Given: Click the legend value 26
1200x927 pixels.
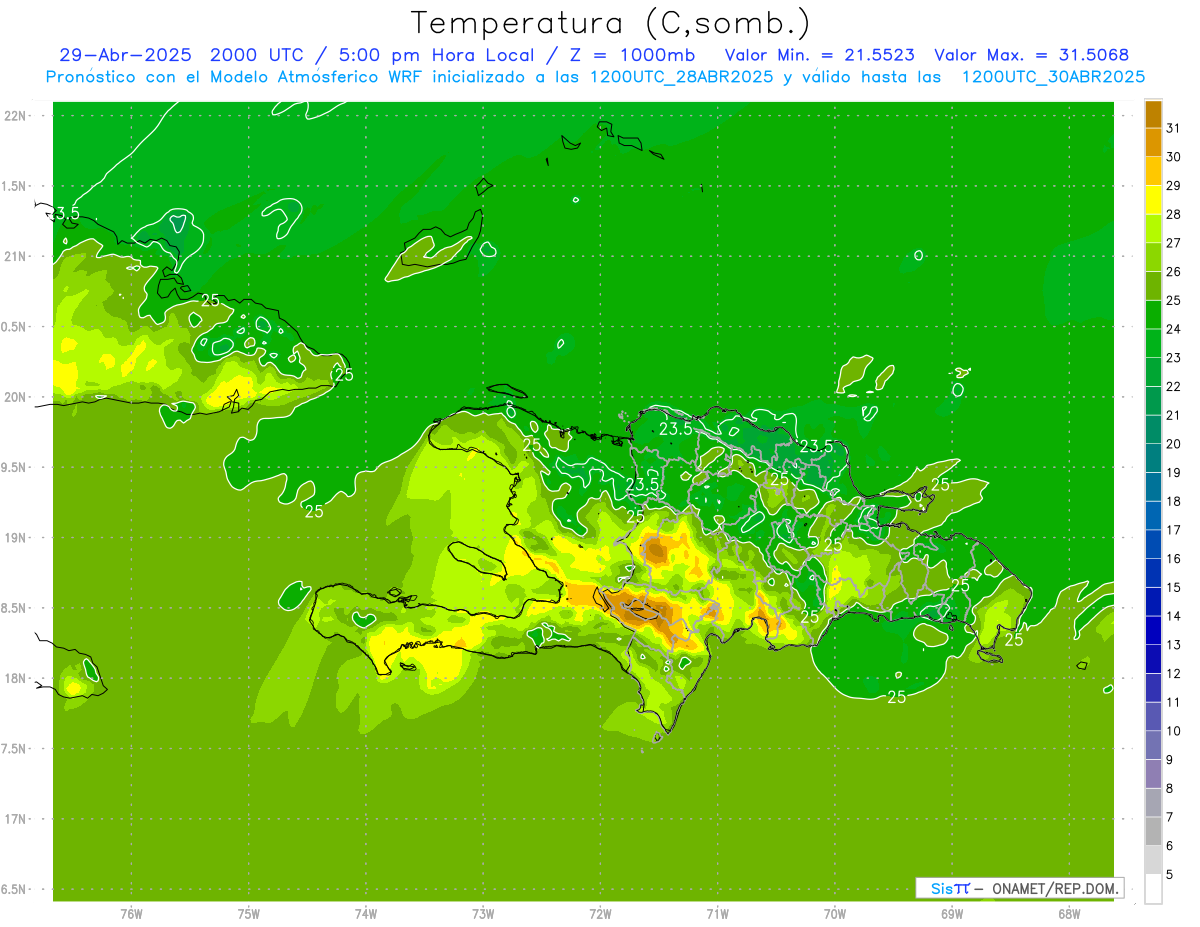Looking at the screenshot, I should pos(1174,272).
